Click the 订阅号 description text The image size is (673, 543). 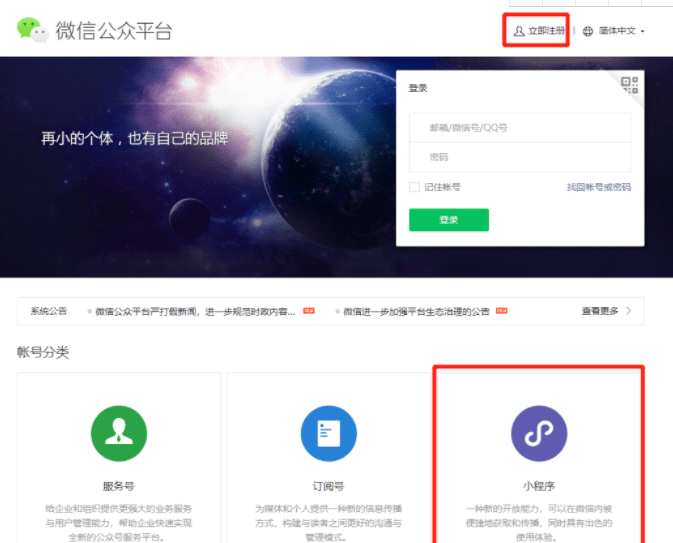pos(329,523)
